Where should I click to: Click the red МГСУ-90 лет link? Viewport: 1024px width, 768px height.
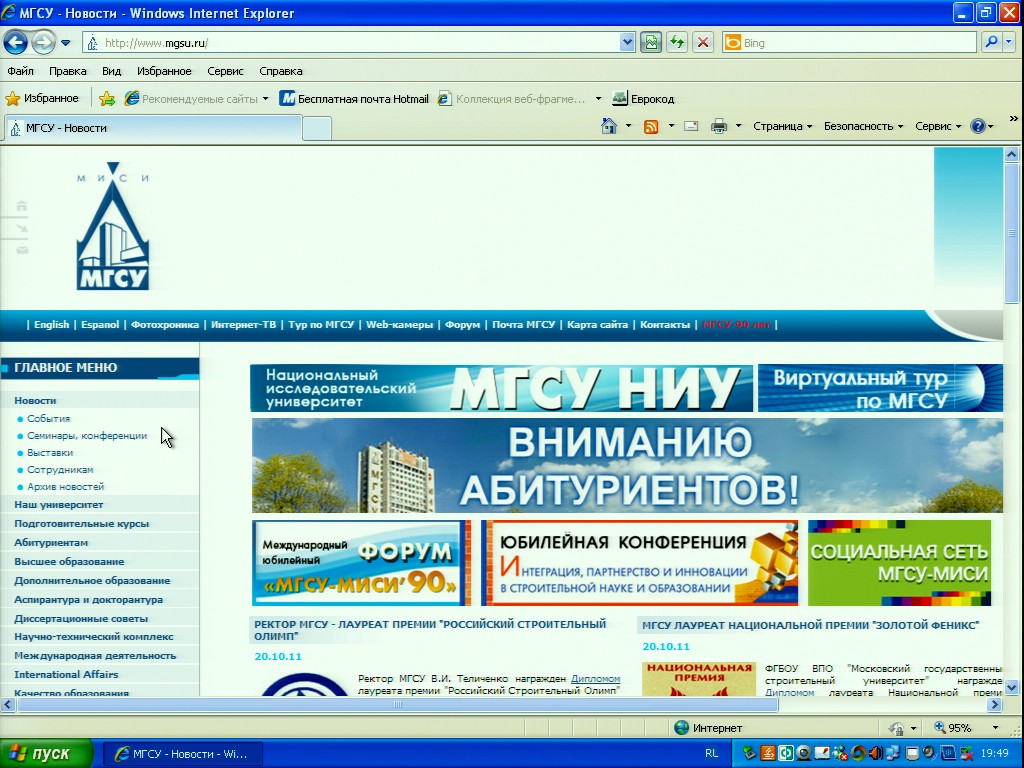736,325
